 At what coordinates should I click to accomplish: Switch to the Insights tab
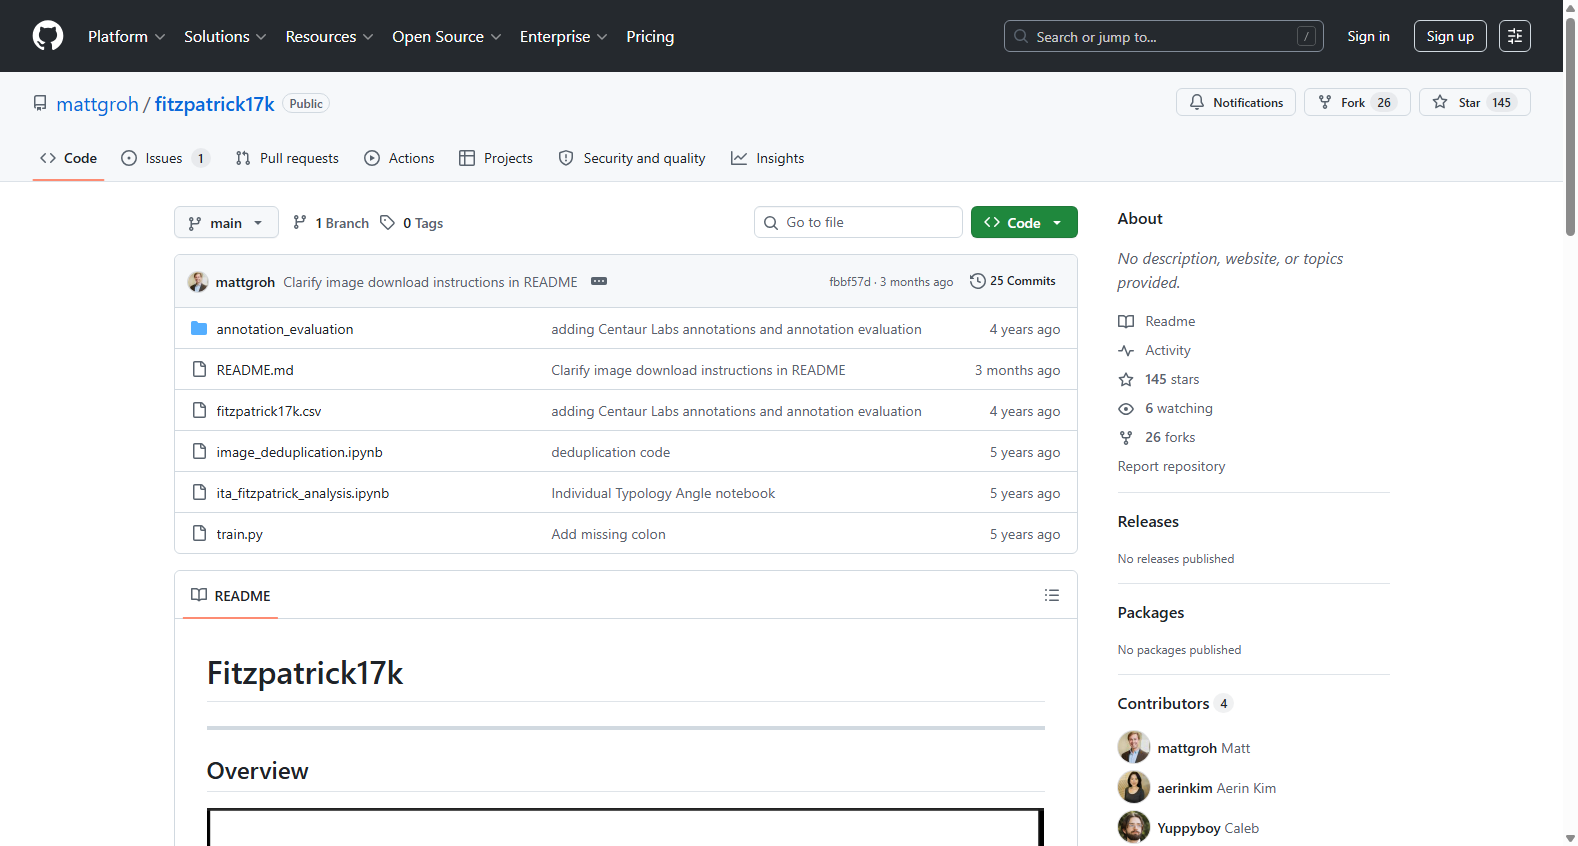tap(767, 158)
